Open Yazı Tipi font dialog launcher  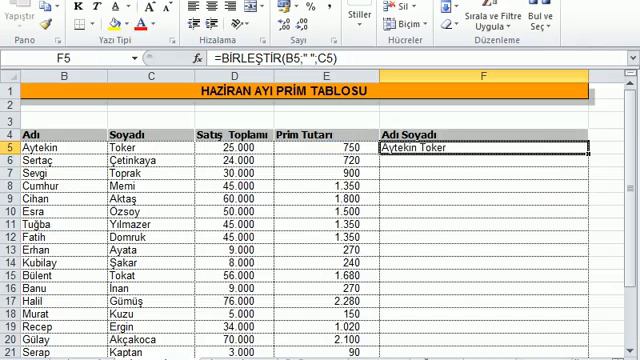coord(172,40)
